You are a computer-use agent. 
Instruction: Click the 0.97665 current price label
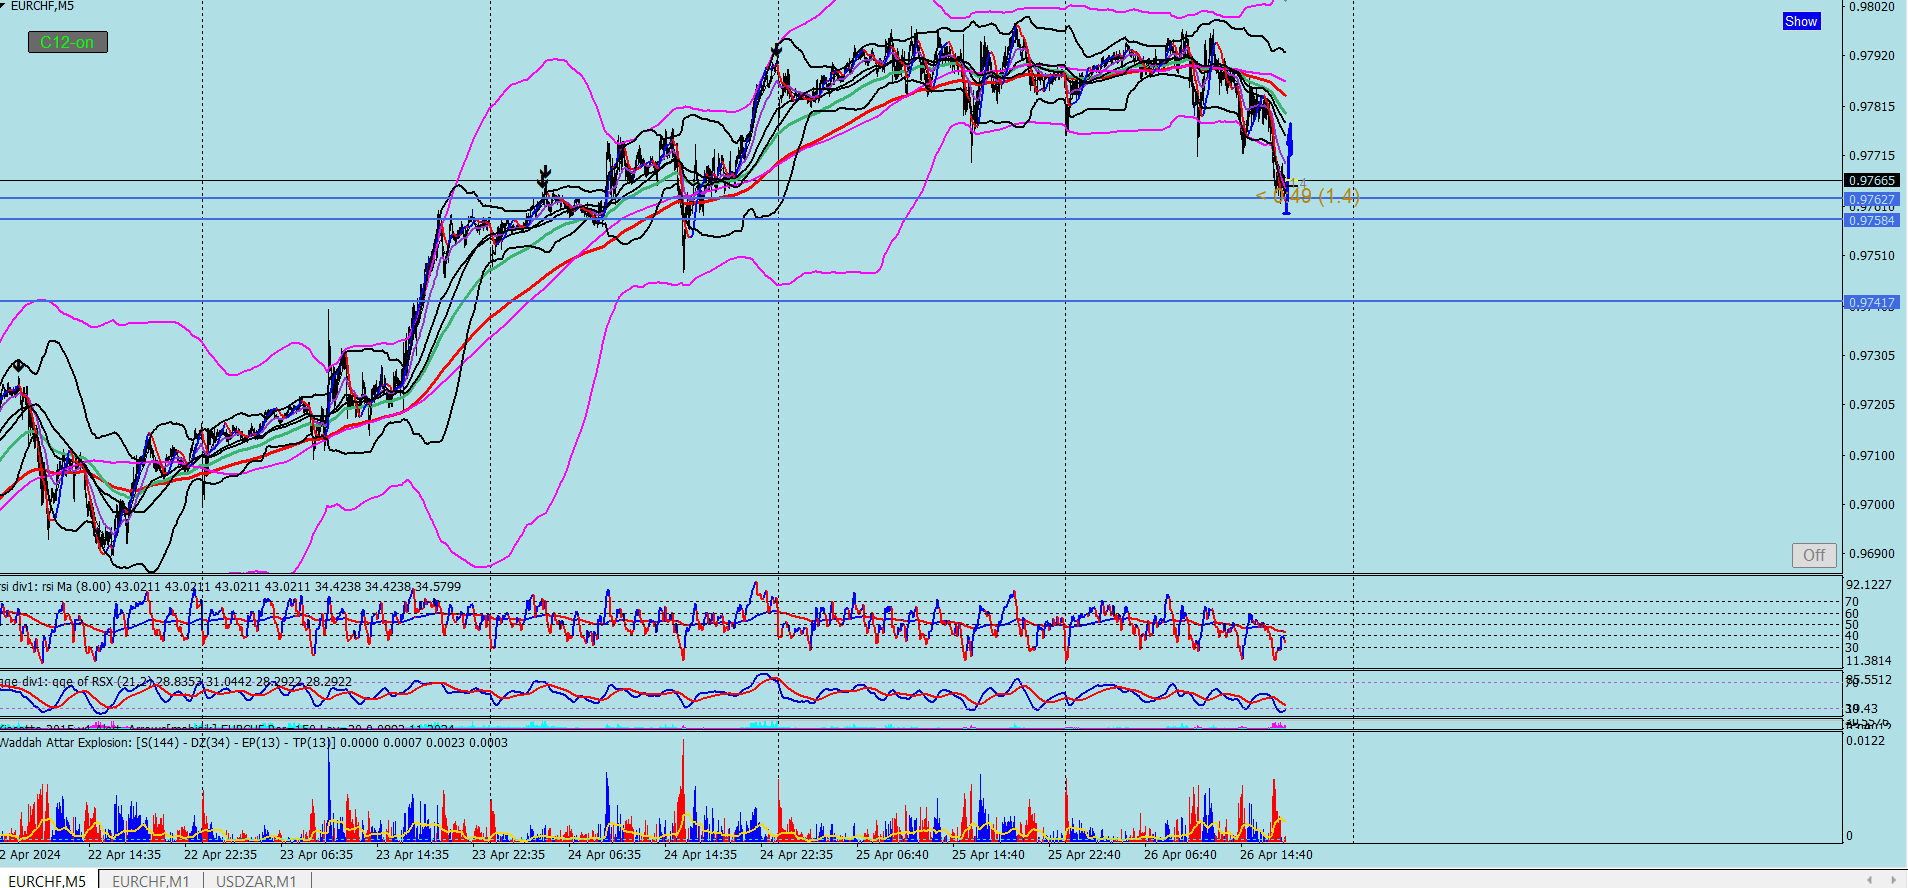tap(1871, 180)
